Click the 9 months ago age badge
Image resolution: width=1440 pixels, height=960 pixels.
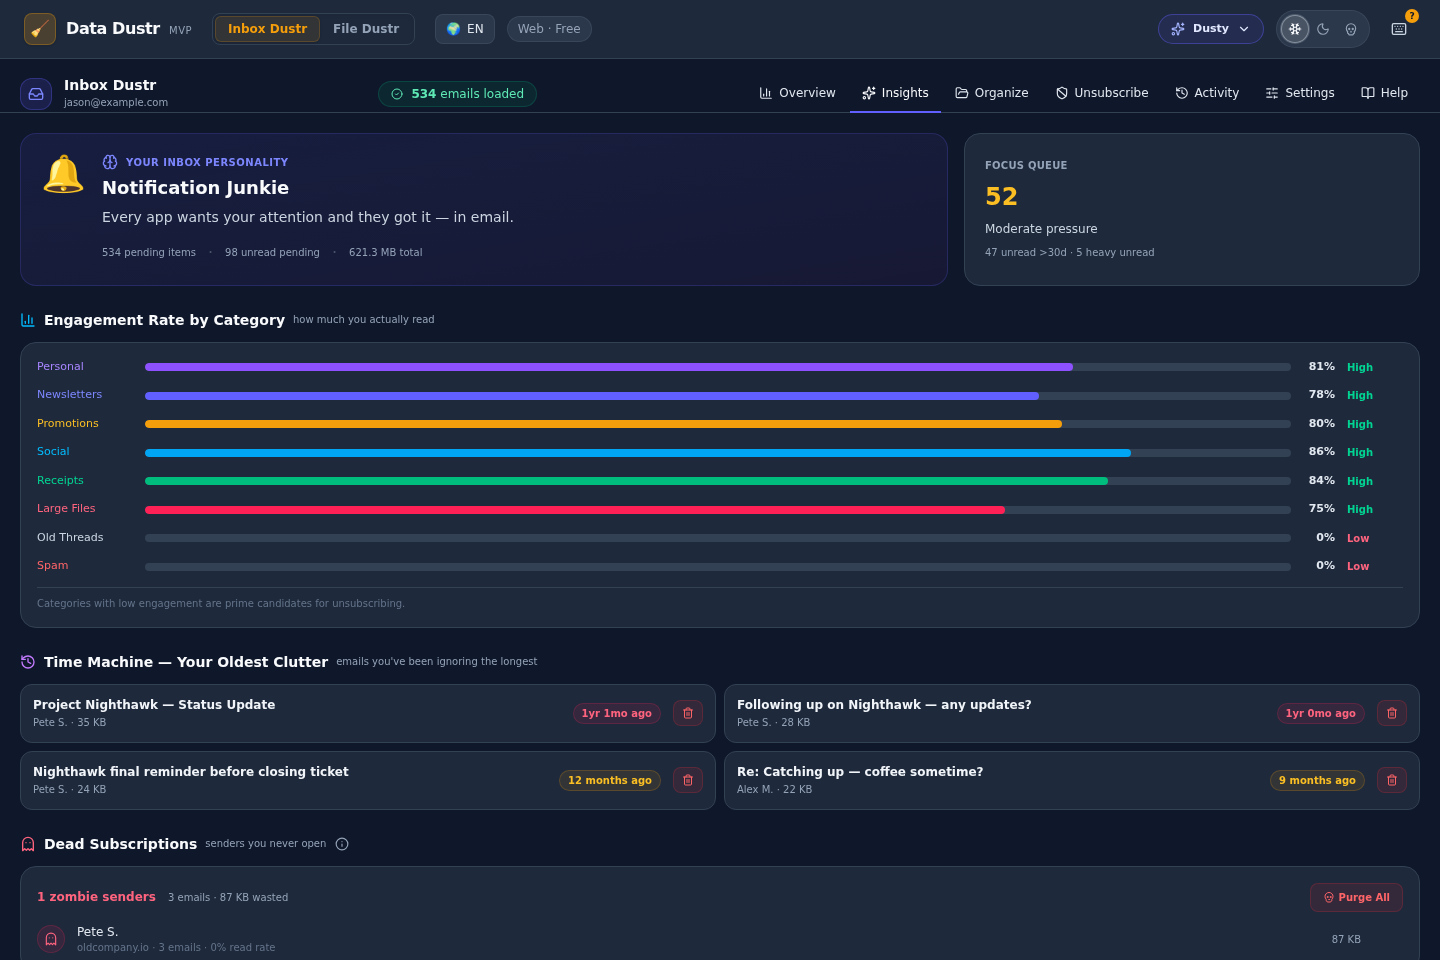coord(1317,780)
